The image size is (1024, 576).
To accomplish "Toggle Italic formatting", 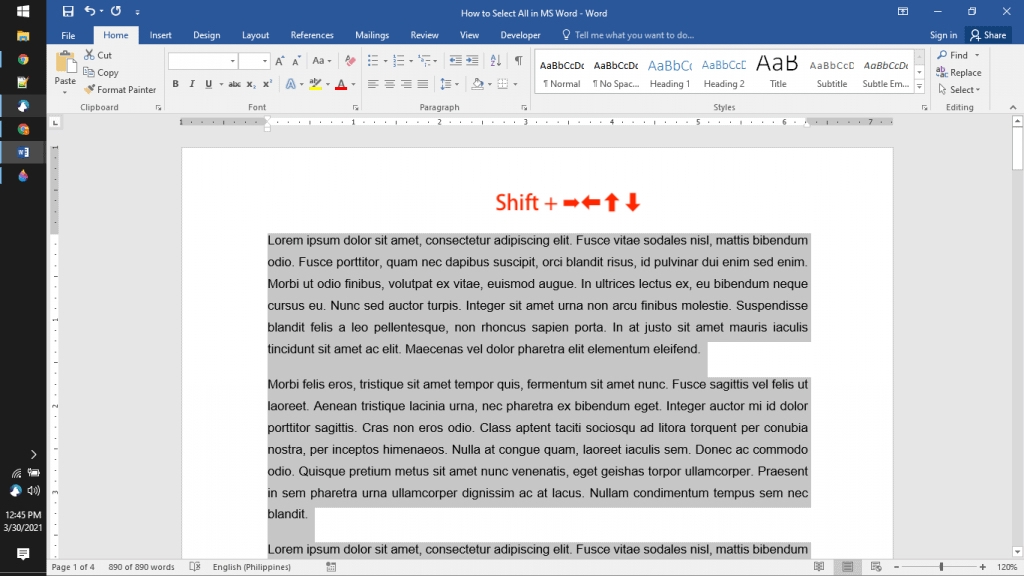I will [x=192, y=84].
